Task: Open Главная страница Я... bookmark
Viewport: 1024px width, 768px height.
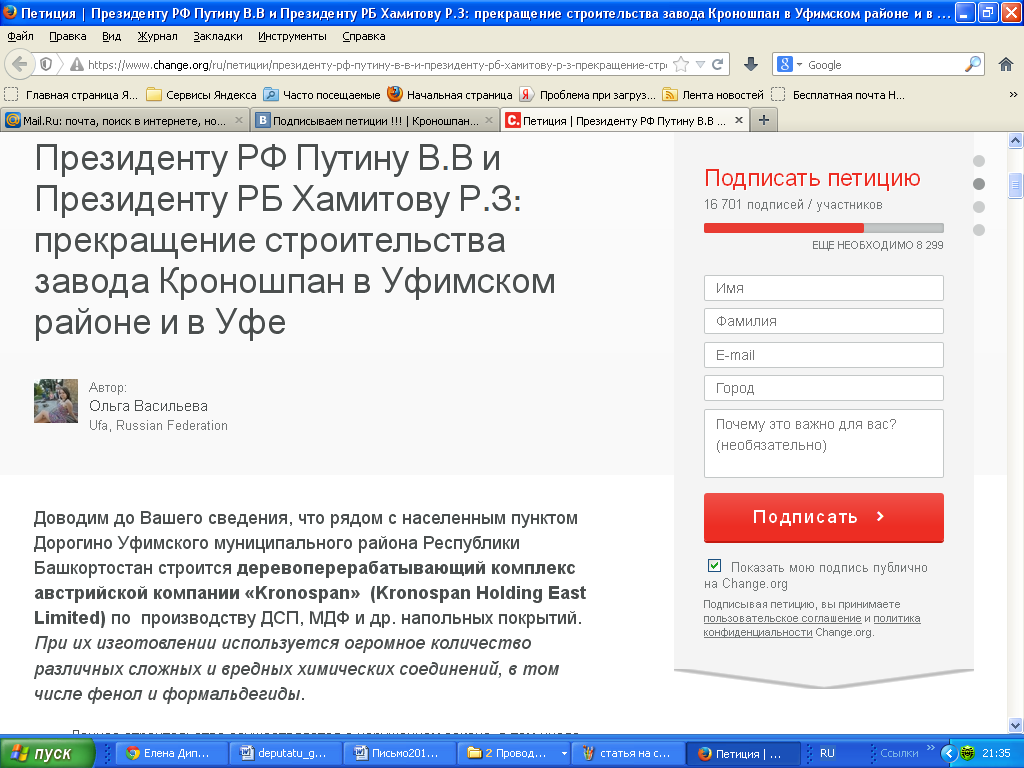Action: tap(71, 95)
